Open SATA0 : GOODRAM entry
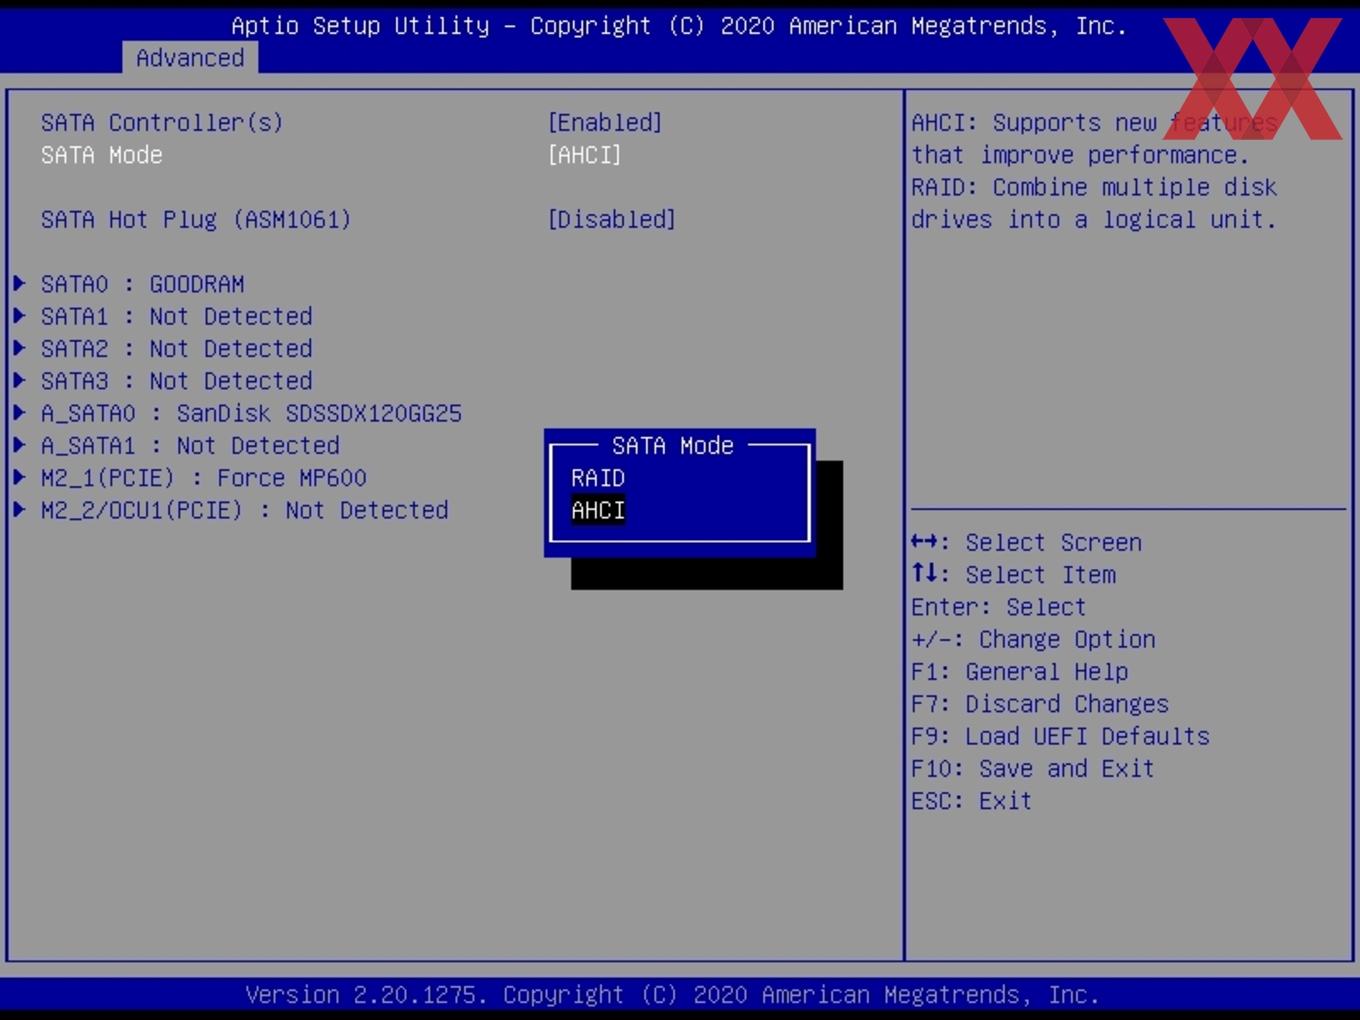Viewport: 1360px width, 1020px height. 143,284
